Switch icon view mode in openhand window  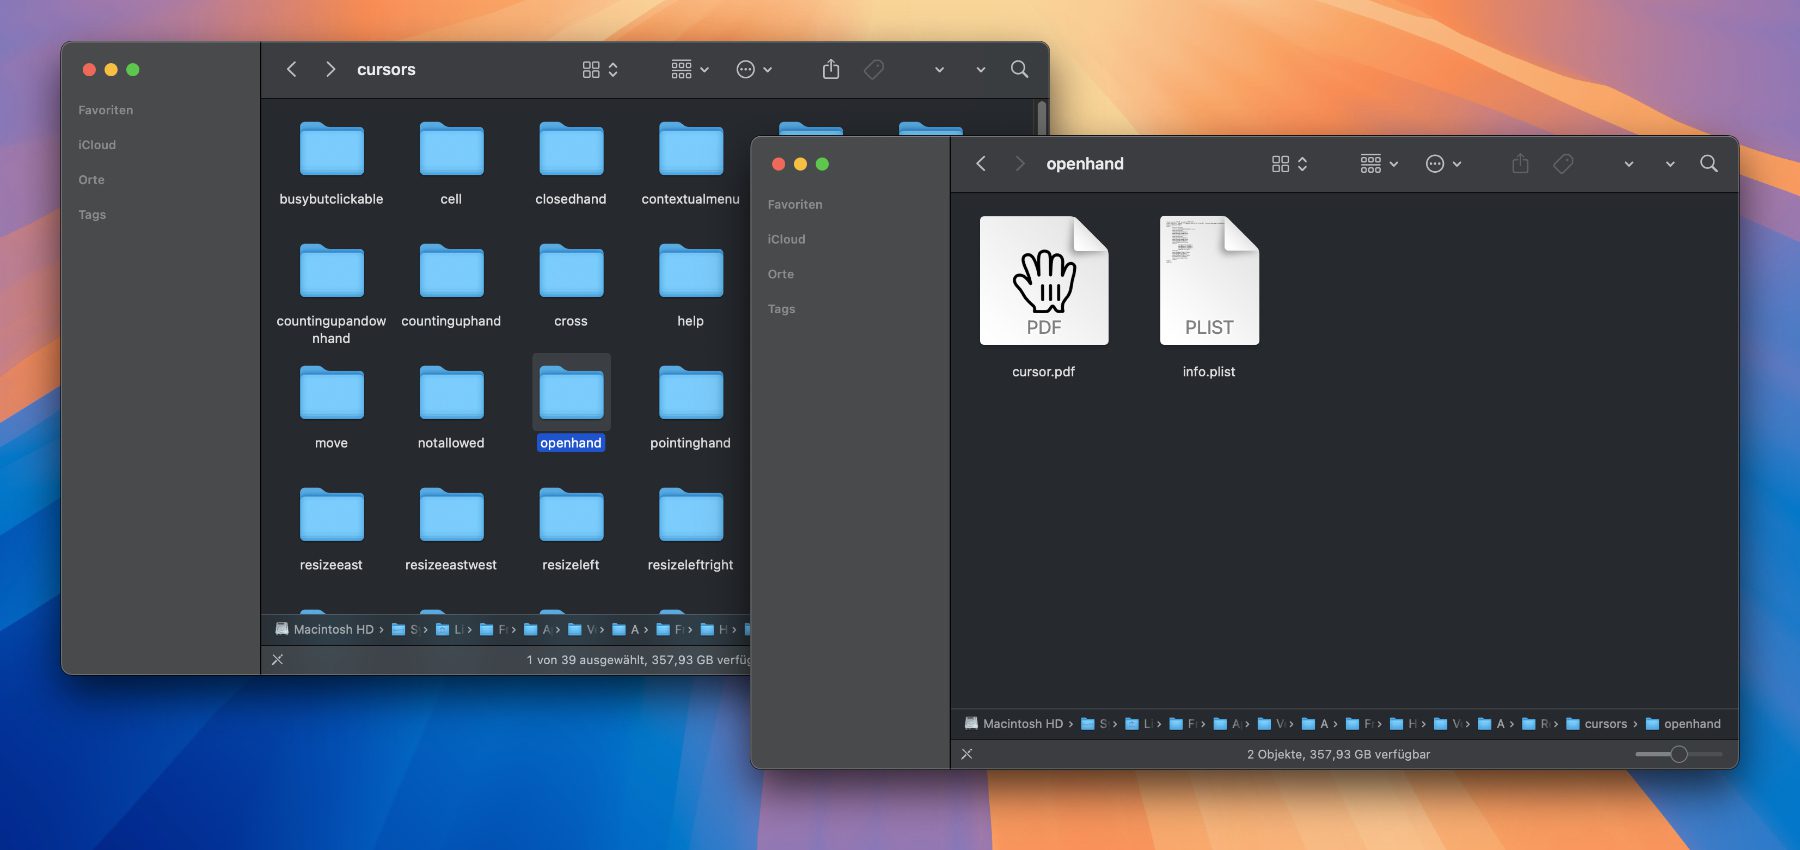(x=1288, y=164)
